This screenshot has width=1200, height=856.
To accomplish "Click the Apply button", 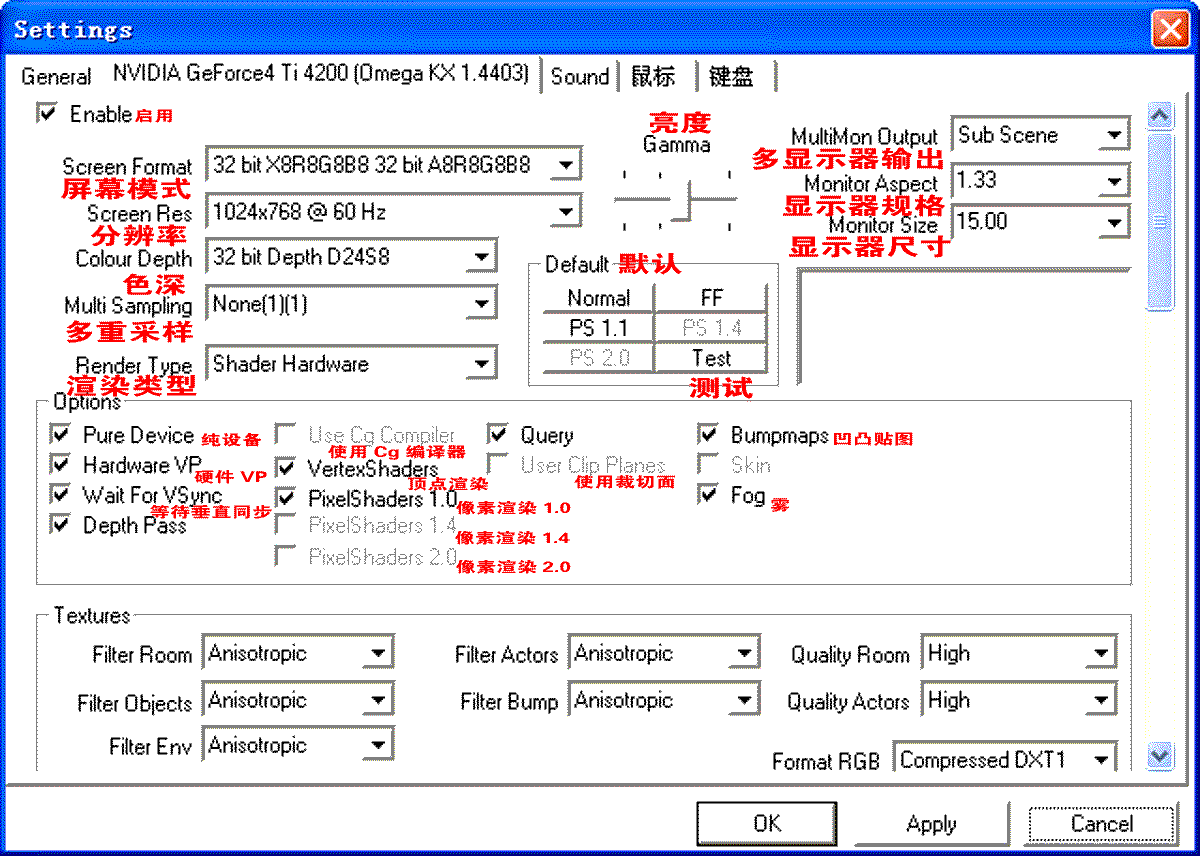I will coord(931,824).
